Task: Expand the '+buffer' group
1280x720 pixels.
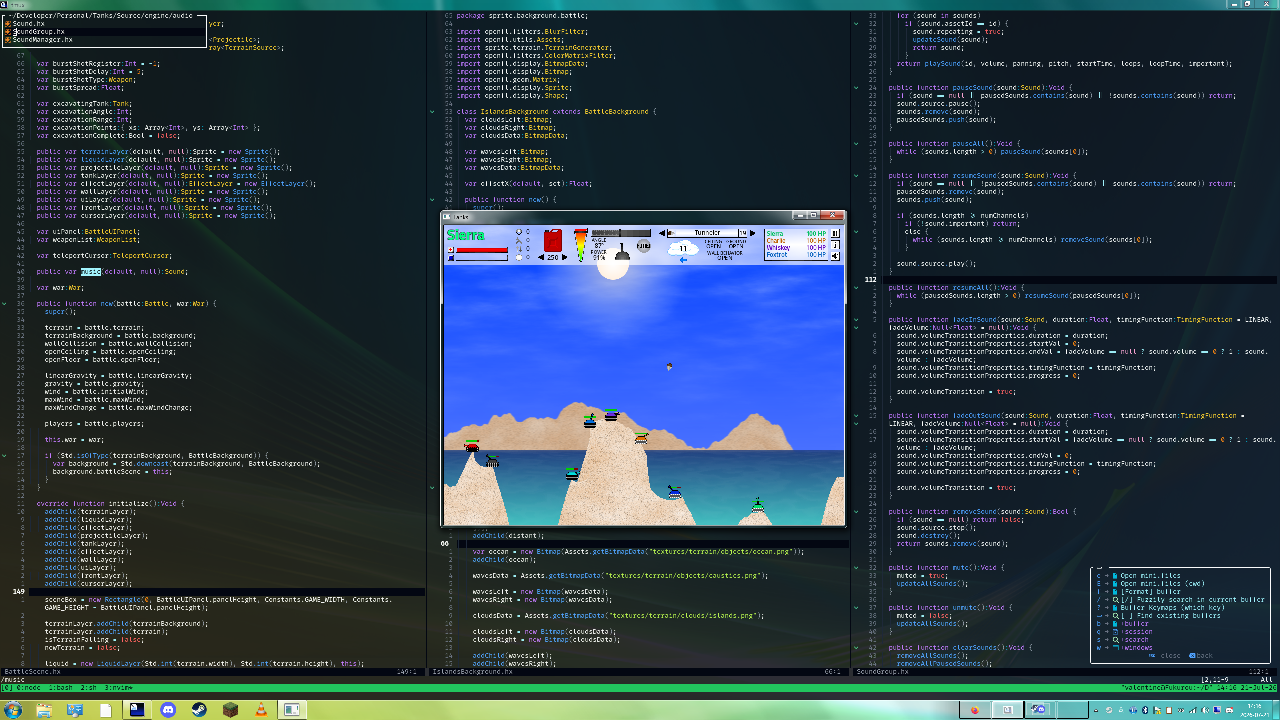Action: click(1135, 624)
